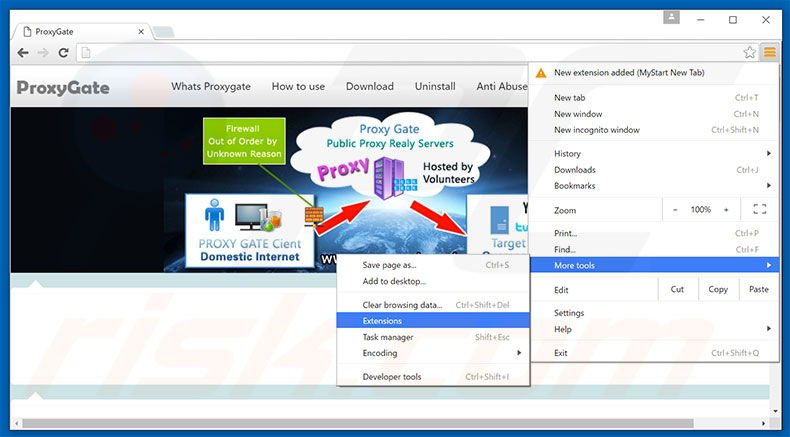
Task: Choose Print from the menu
Action: tap(654, 233)
